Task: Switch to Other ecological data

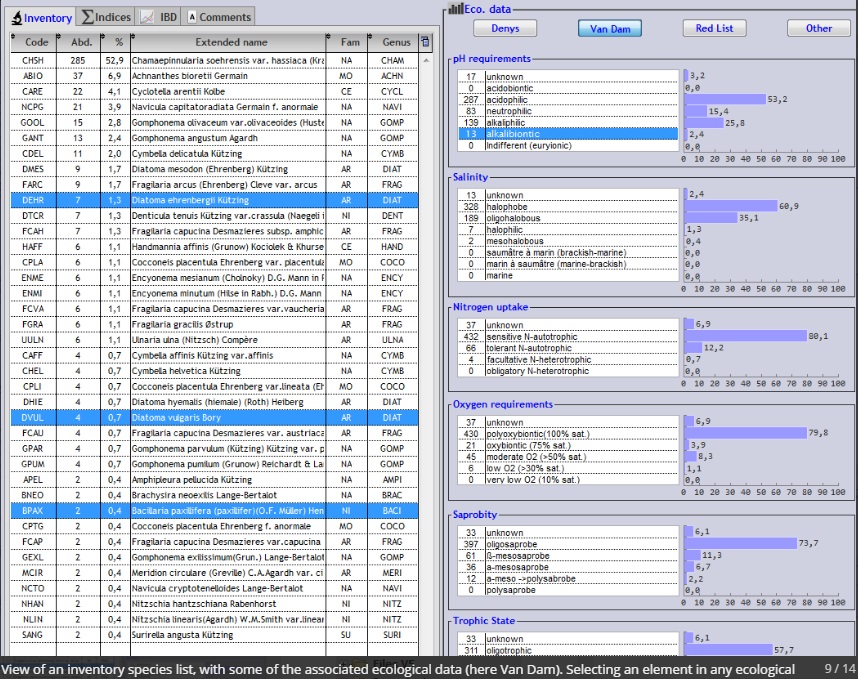Action: click(x=818, y=29)
